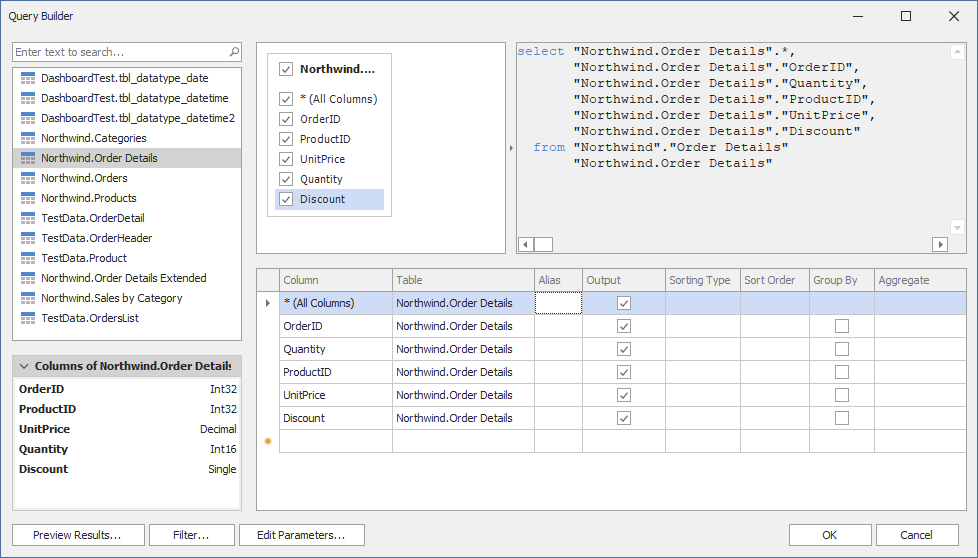
Task: Toggle Output checkbox for UnitPrice row
Action: point(624,395)
